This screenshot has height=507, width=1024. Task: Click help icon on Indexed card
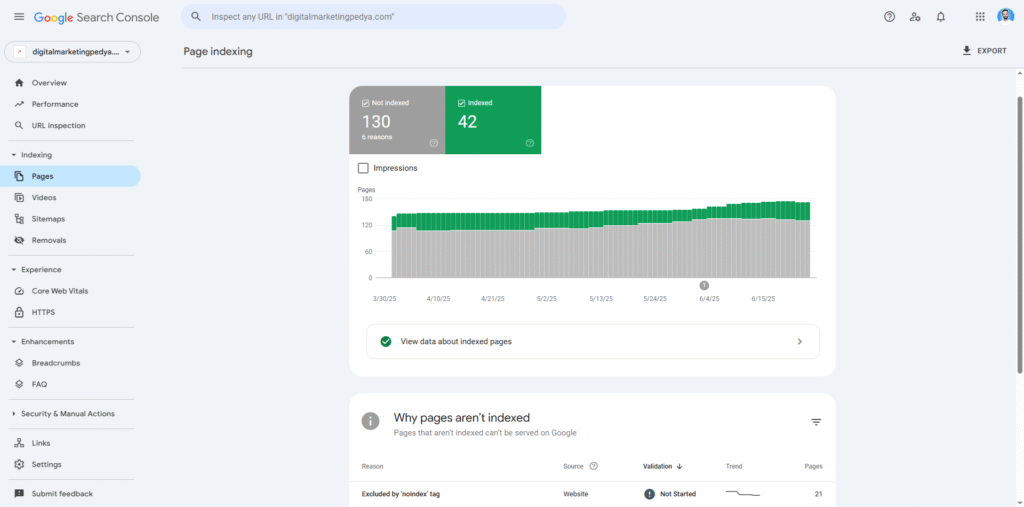(x=530, y=143)
